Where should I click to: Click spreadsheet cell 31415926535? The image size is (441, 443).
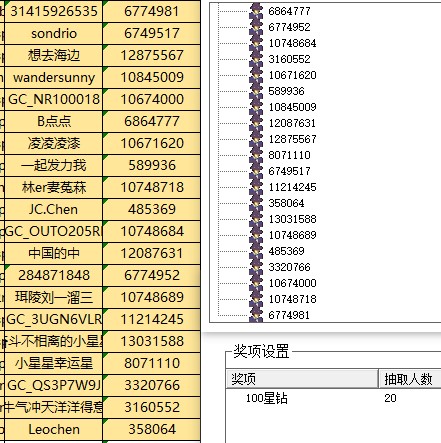(x=54, y=11)
